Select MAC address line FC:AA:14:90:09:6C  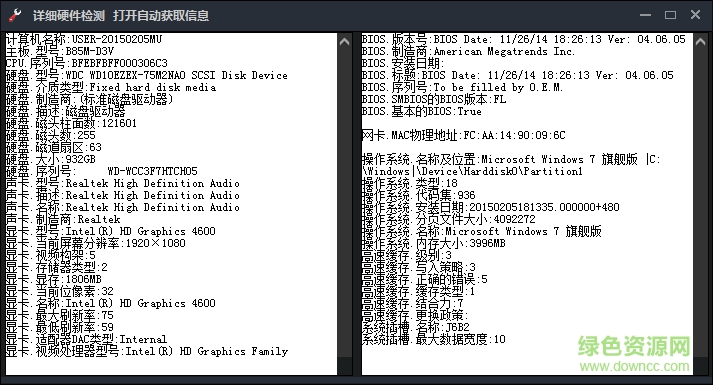[x=463, y=135]
